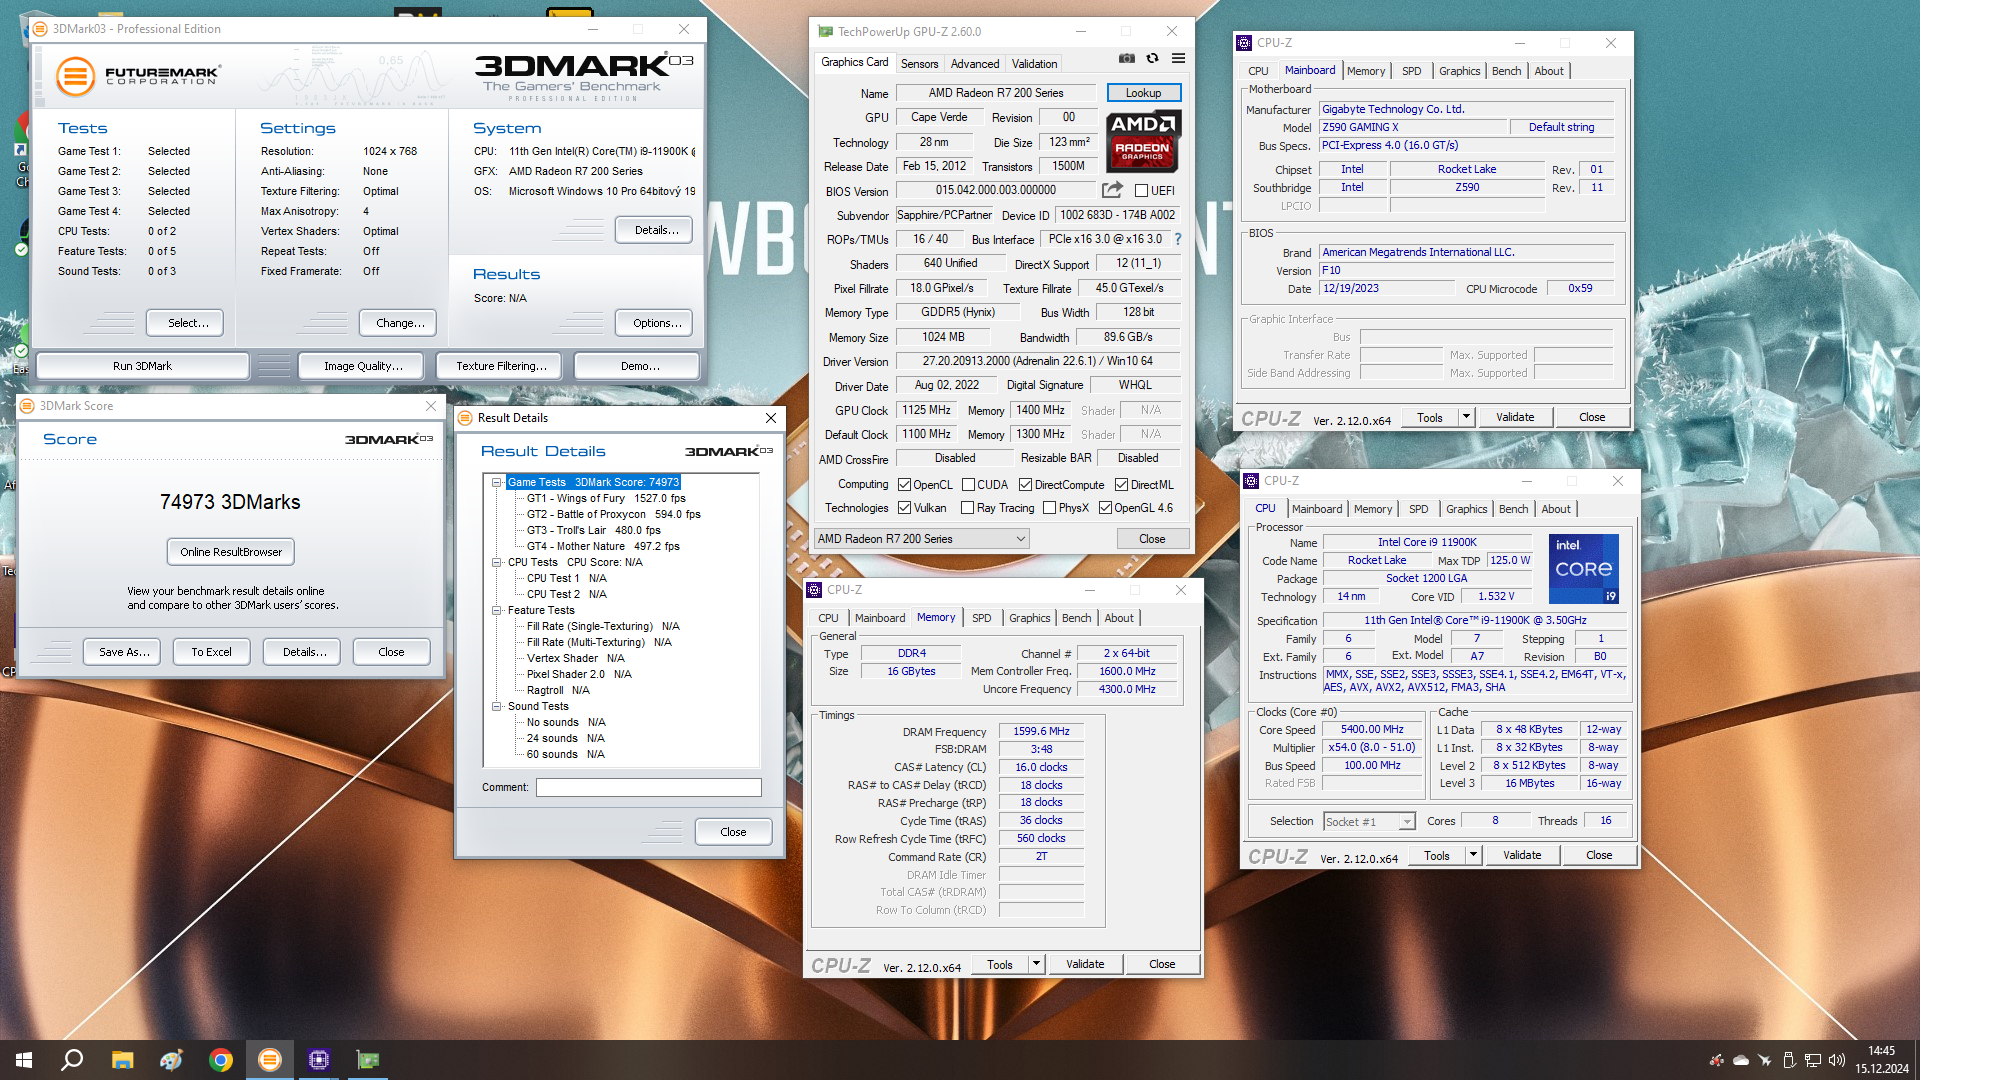Click the network display tray icon
This screenshot has width=2000, height=1080.
coord(1813,1060)
